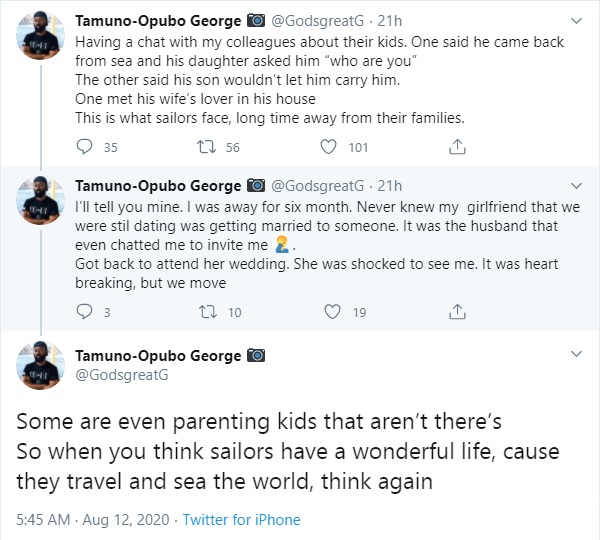Open dropdown caret on the third tweet
The width and height of the screenshot is (600, 540).
click(575, 355)
